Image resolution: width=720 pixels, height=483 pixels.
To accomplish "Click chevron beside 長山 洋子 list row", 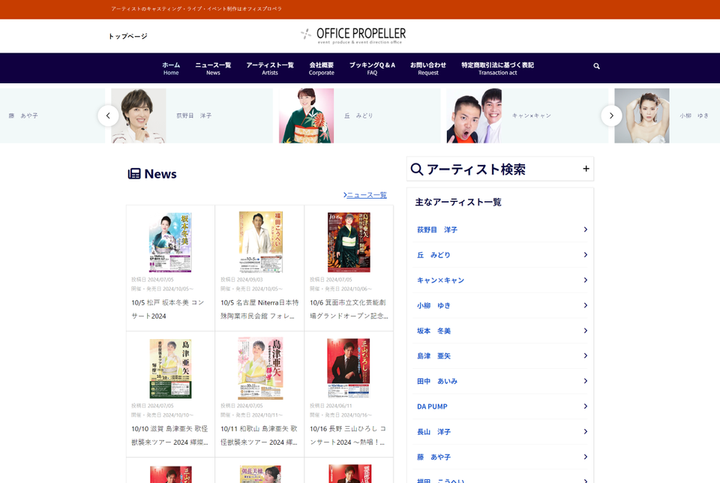I will point(585,432).
